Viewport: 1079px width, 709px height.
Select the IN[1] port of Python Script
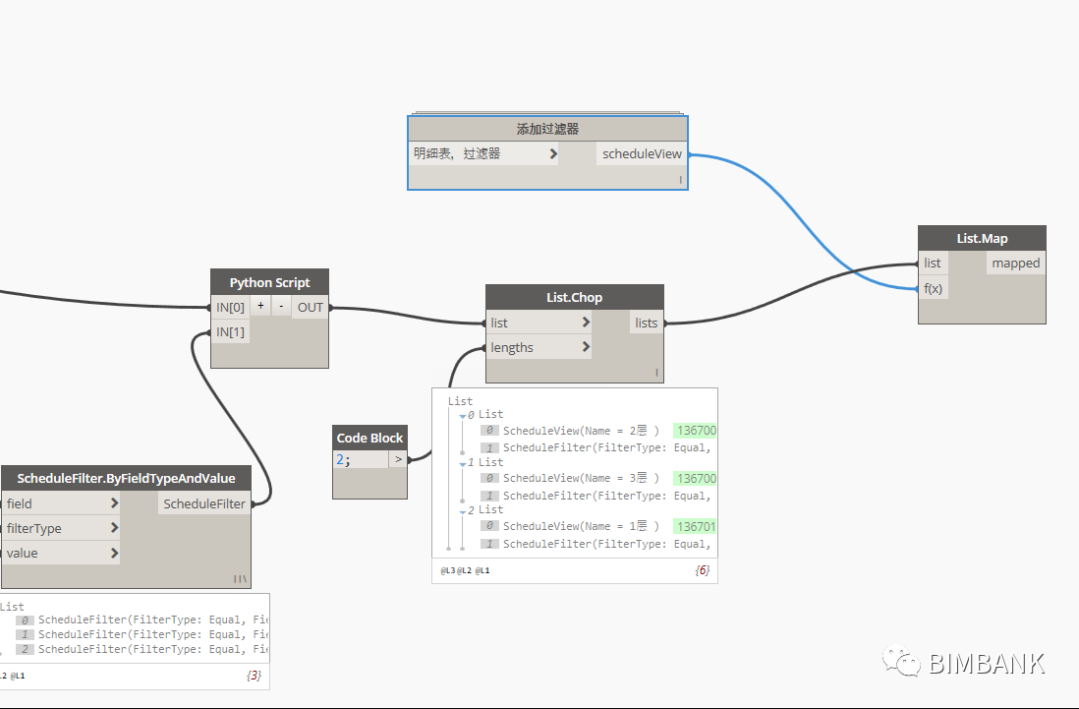point(231,332)
